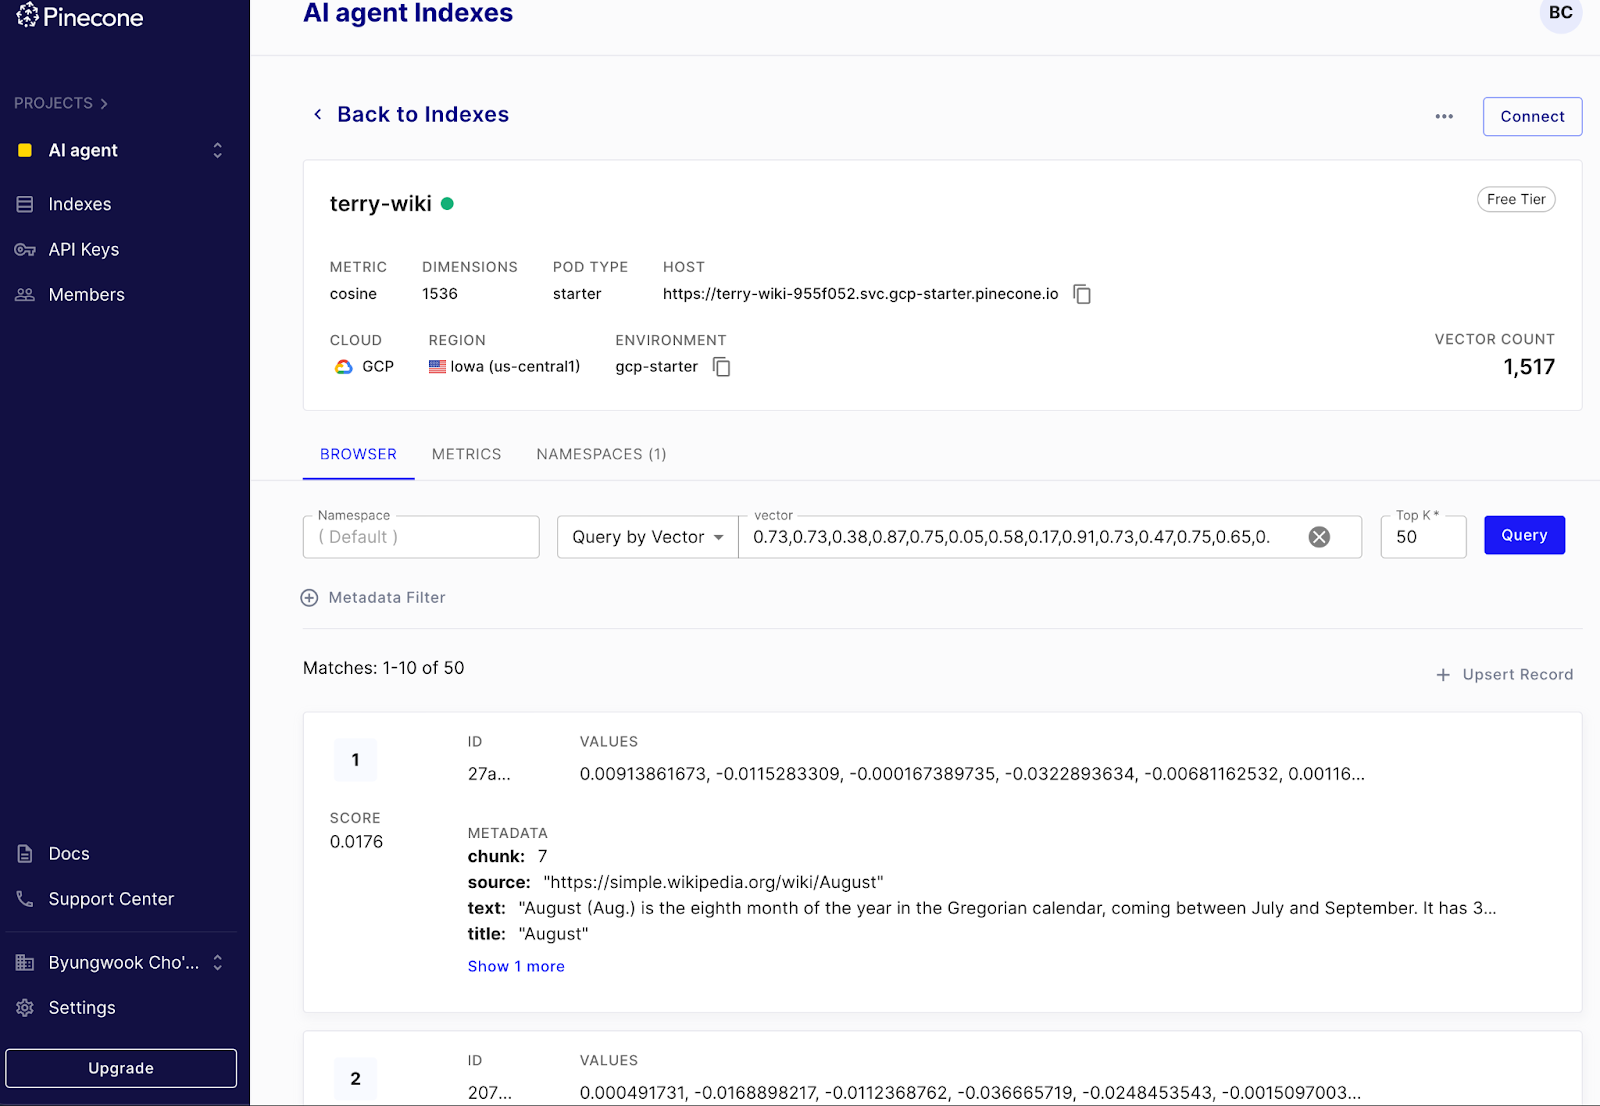The width and height of the screenshot is (1600, 1106).
Task: Click the values row starting 0.000491731
Action: [x=970, y=1093]
